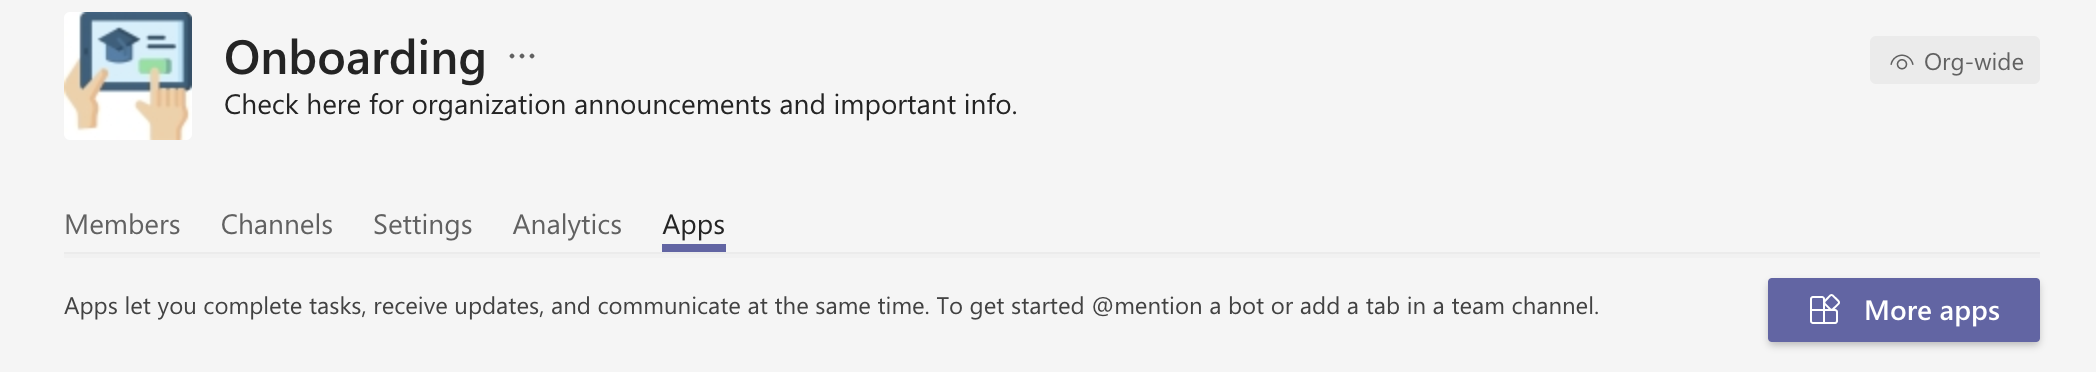Screen dimensions: 2096x372
Task: Click the Onboarding team avatar picture
Action: (x=128, y=76)
